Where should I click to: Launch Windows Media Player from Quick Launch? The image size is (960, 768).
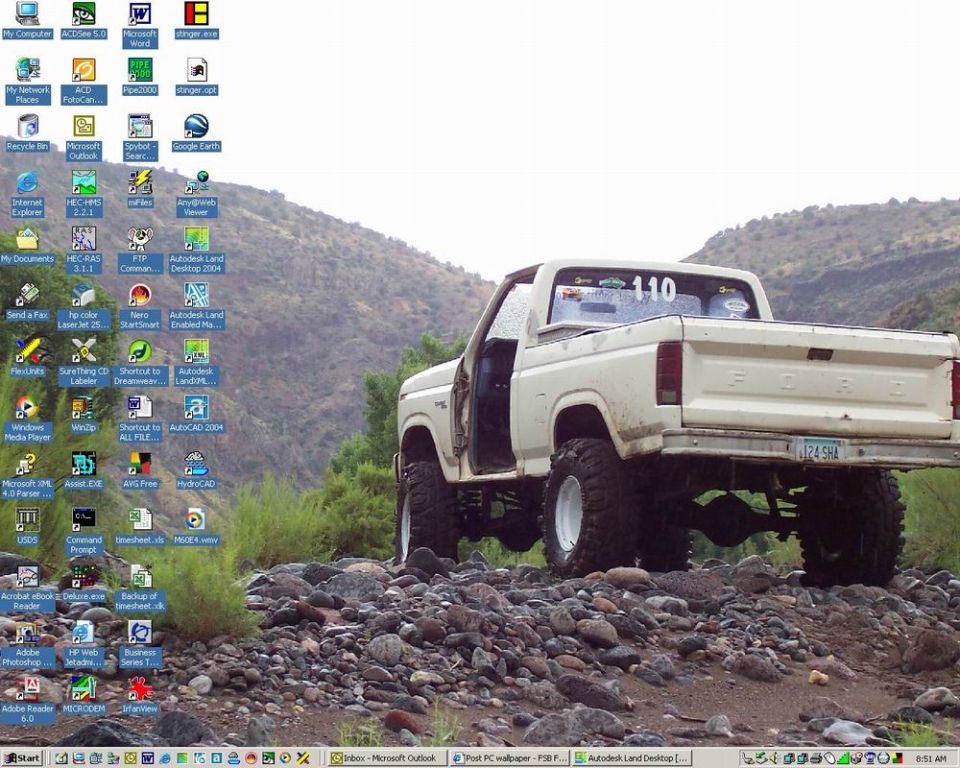pos(285,758)
